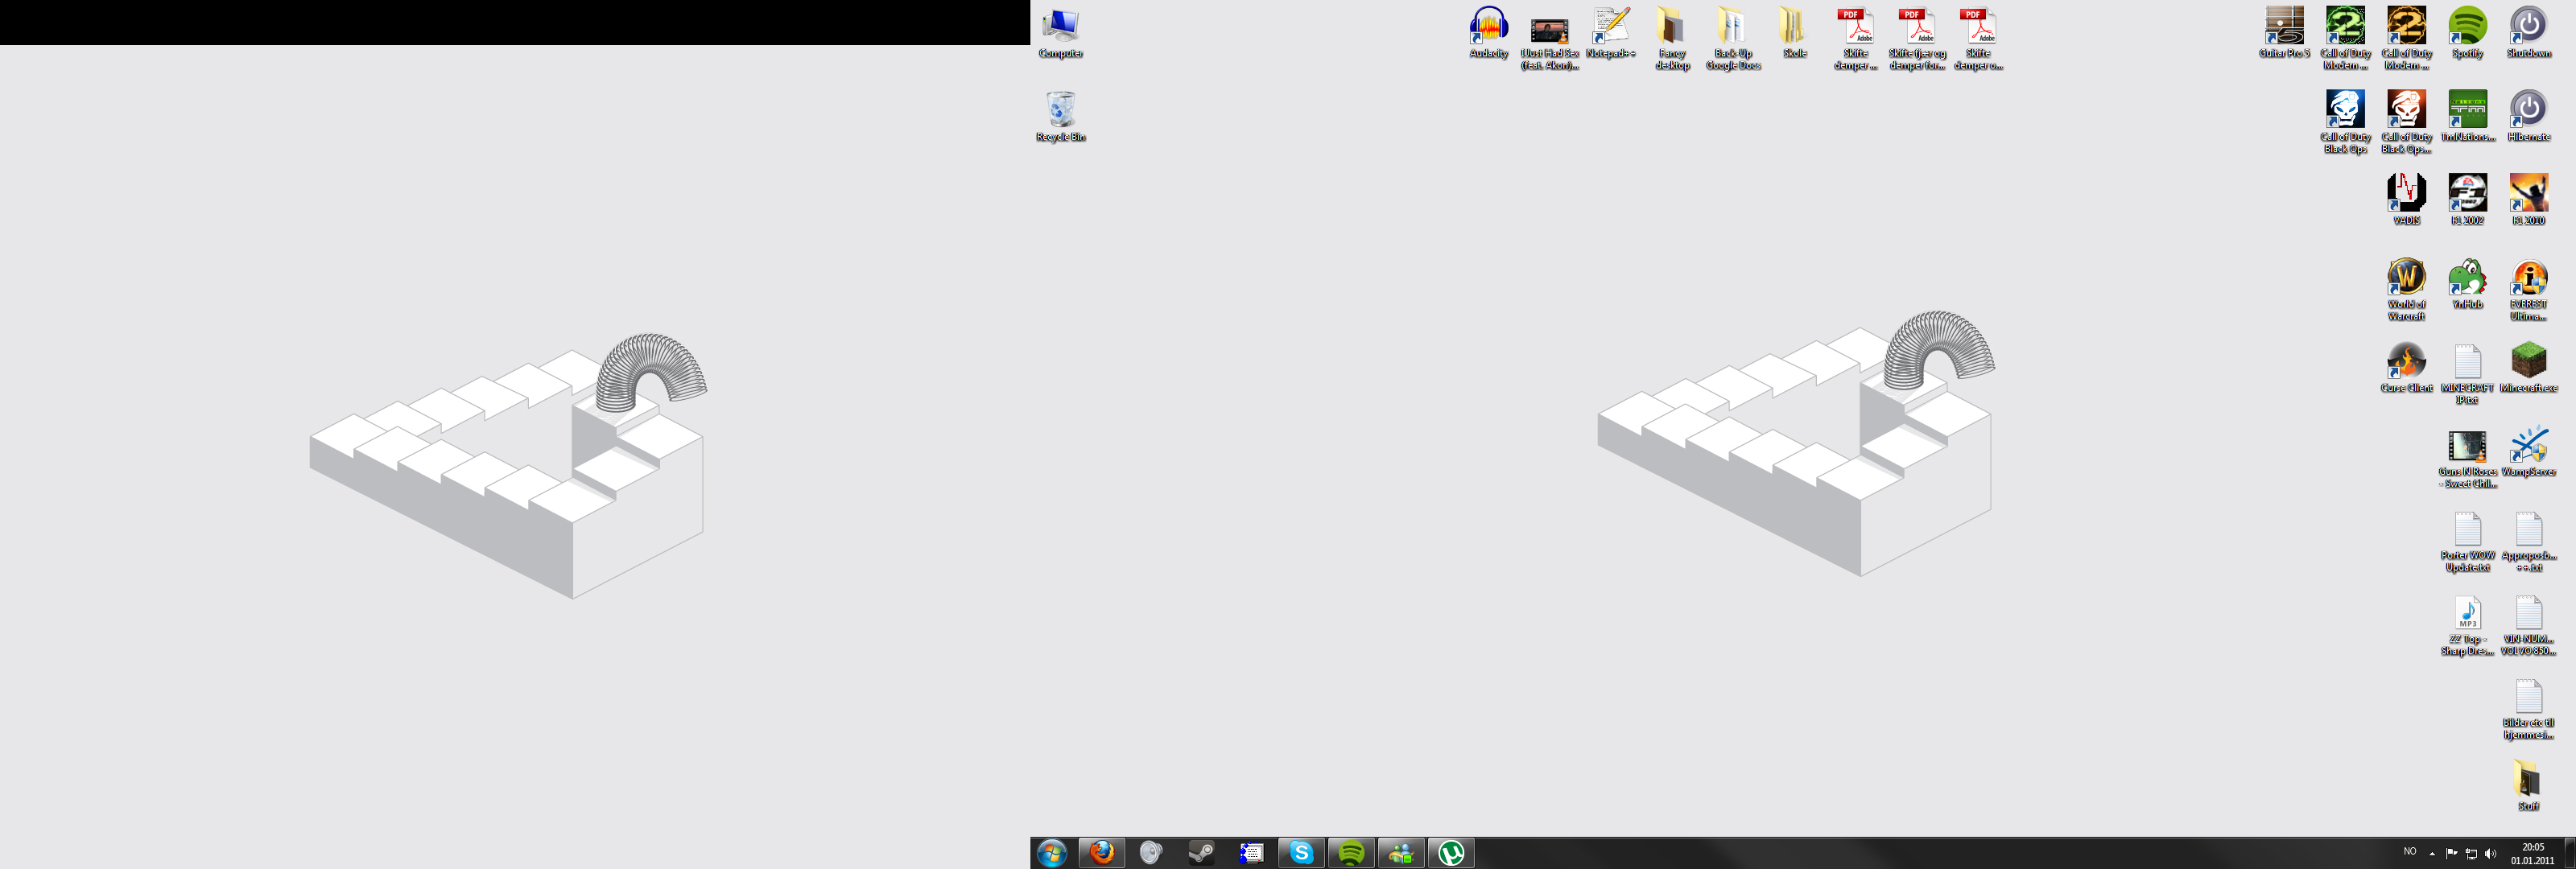Screen dimensions: 2576x869
Task: Open Firefox from the taskbar
Action: pos(1102,853)
